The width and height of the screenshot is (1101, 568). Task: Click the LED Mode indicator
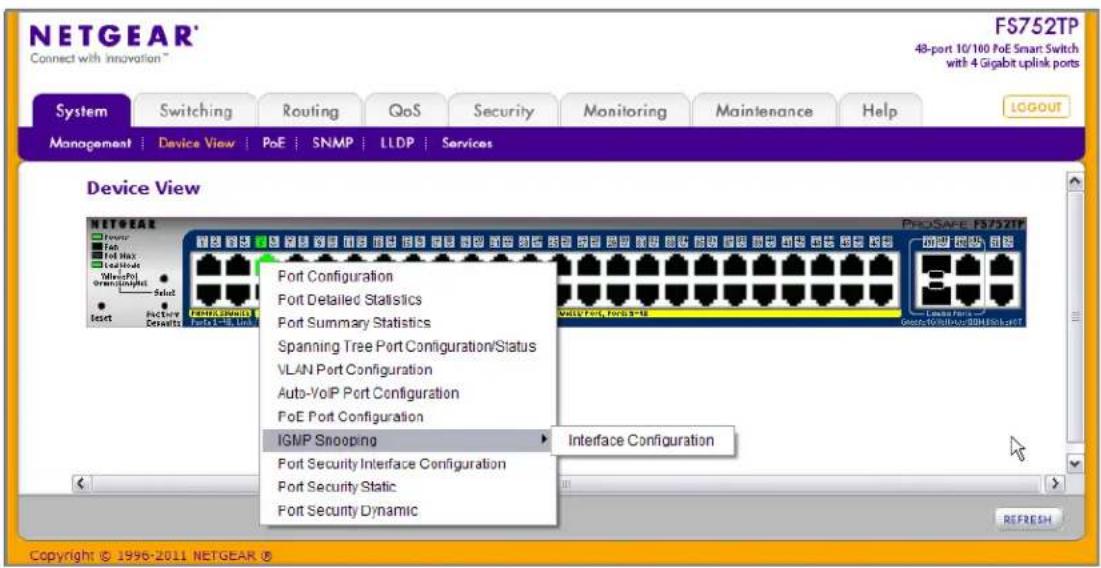point(97,265)
